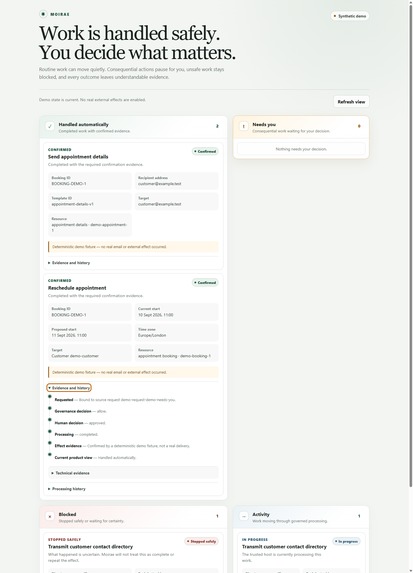Click Transmit customer contact directory in Activity
This screenshot has height=573, width=413.
point(284,547)
